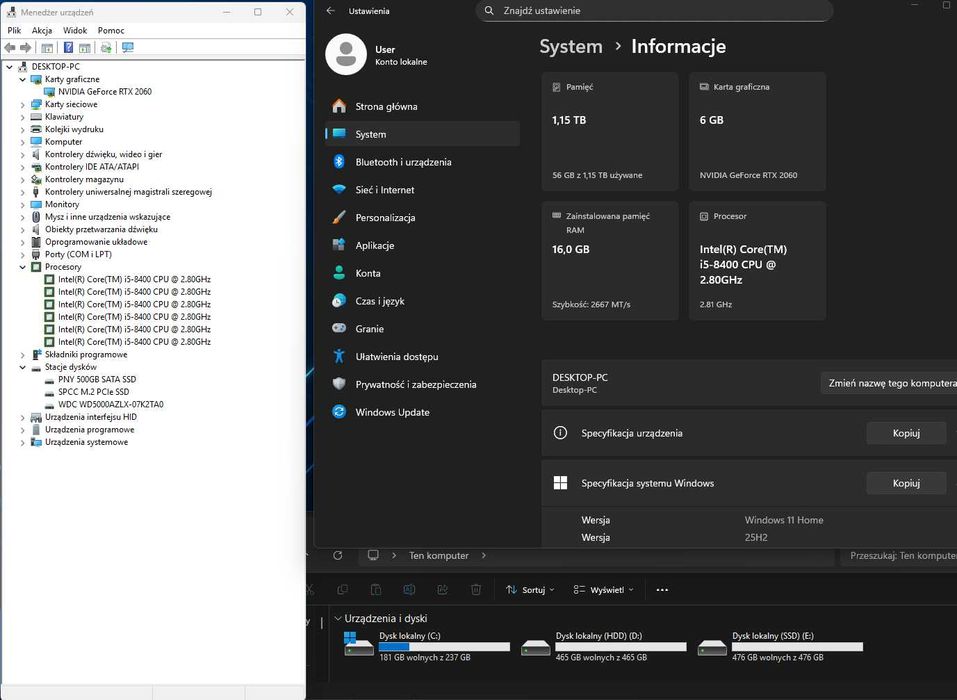Collapse the Karty graficzne category

click(x=23, y=79)
